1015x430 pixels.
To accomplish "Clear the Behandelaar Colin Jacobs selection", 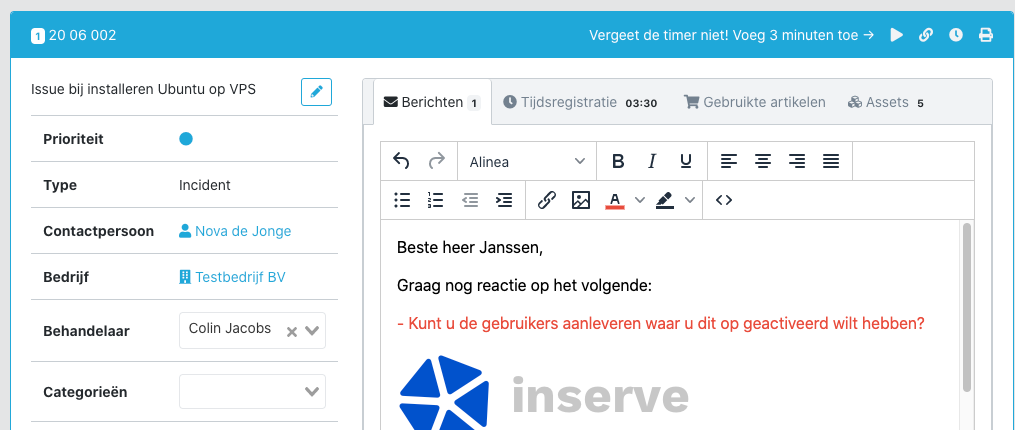I will click(x=292, y=332).
